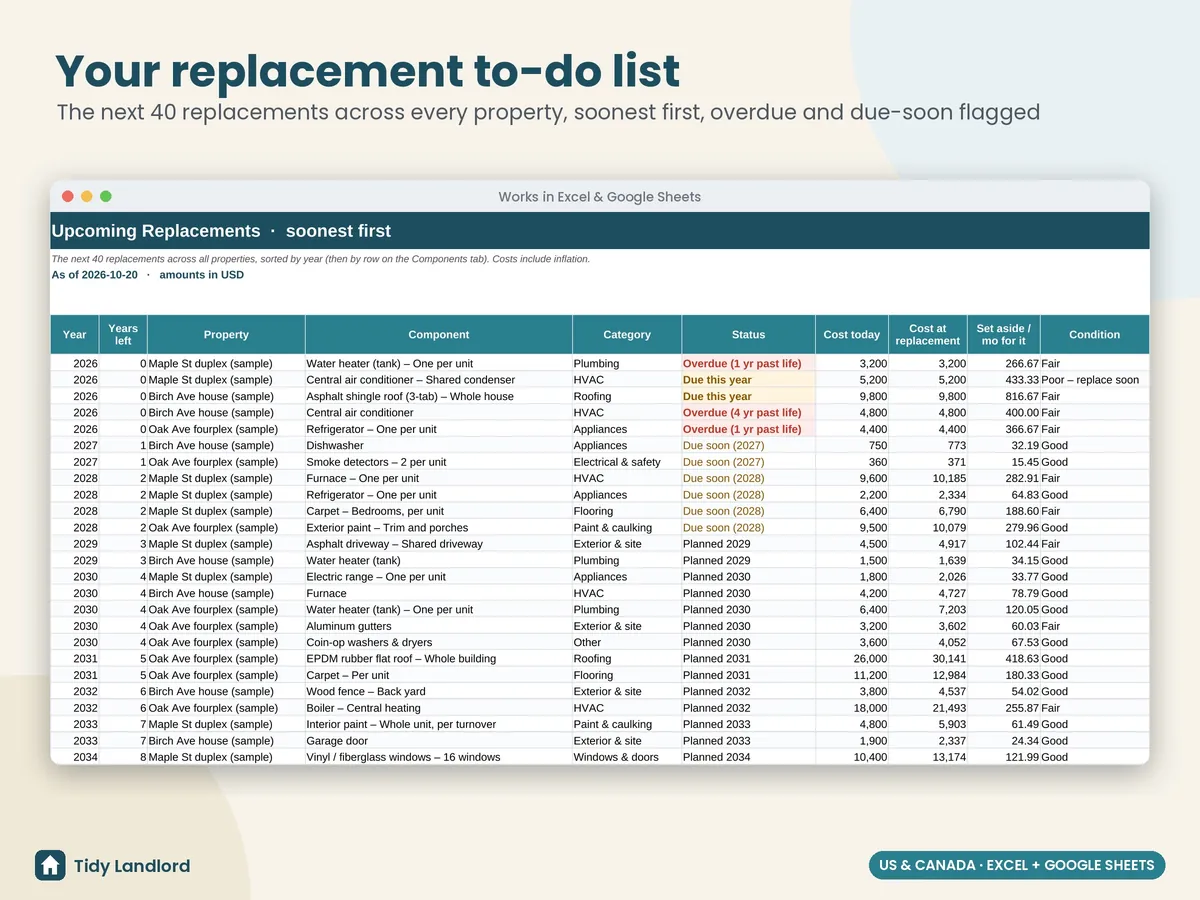Select the Cost today column header

coord(852,335)
